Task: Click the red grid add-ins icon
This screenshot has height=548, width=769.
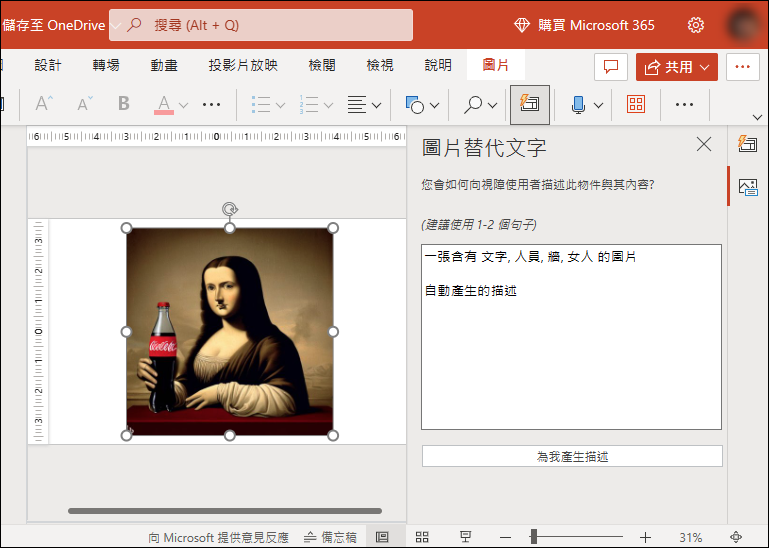Action: 636,104
